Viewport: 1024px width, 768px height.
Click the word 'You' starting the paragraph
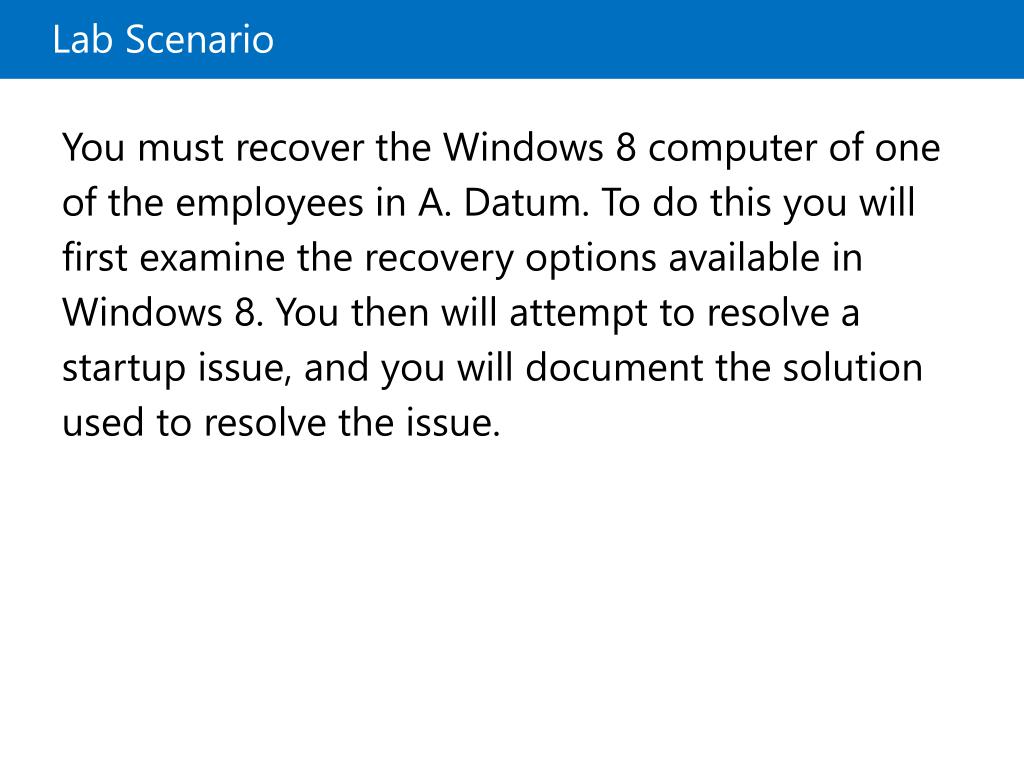[x=93, y=147]
